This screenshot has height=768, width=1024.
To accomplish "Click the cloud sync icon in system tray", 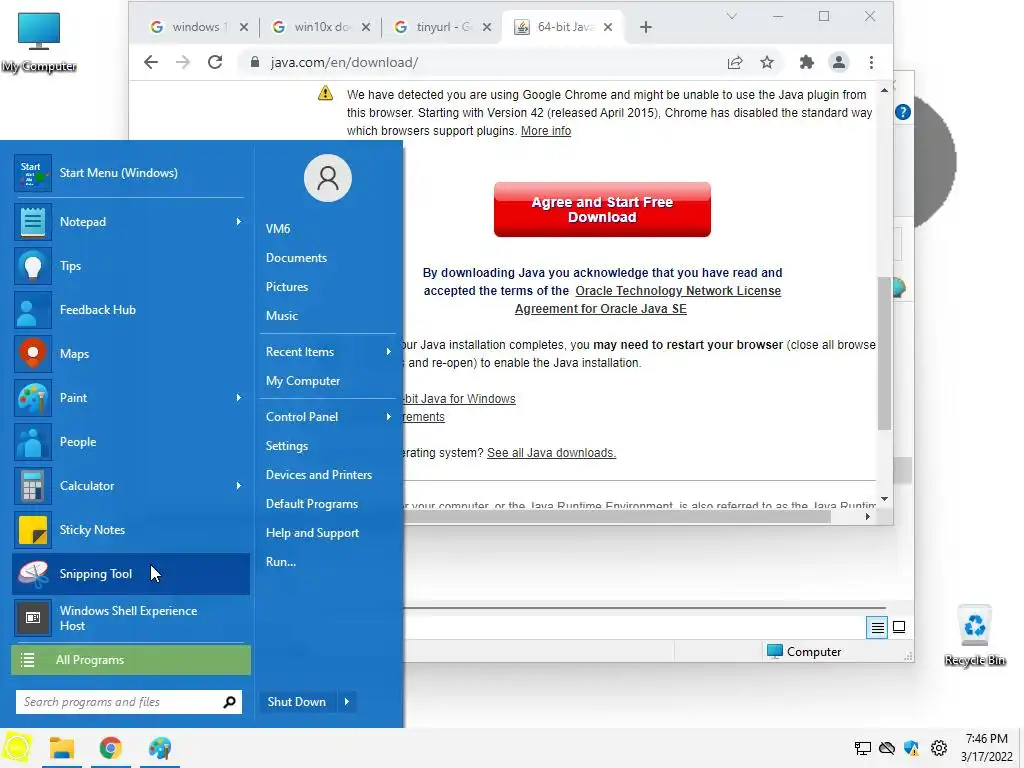I will [x=887, y=748].
